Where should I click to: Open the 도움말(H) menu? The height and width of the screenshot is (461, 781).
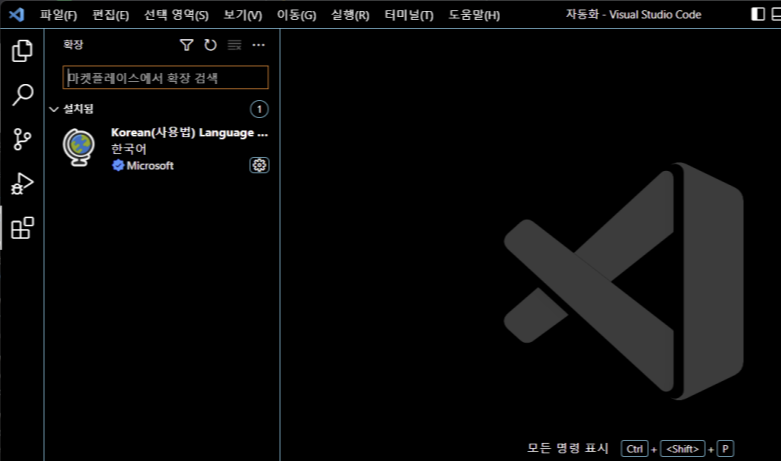pos(474,15)
